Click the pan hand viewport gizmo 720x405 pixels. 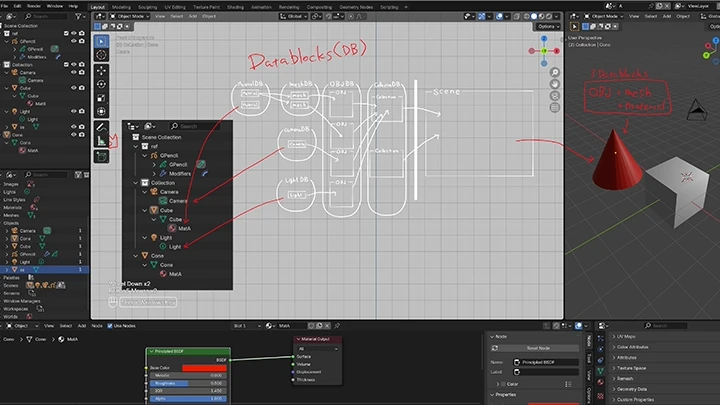(x=555, y=84)
